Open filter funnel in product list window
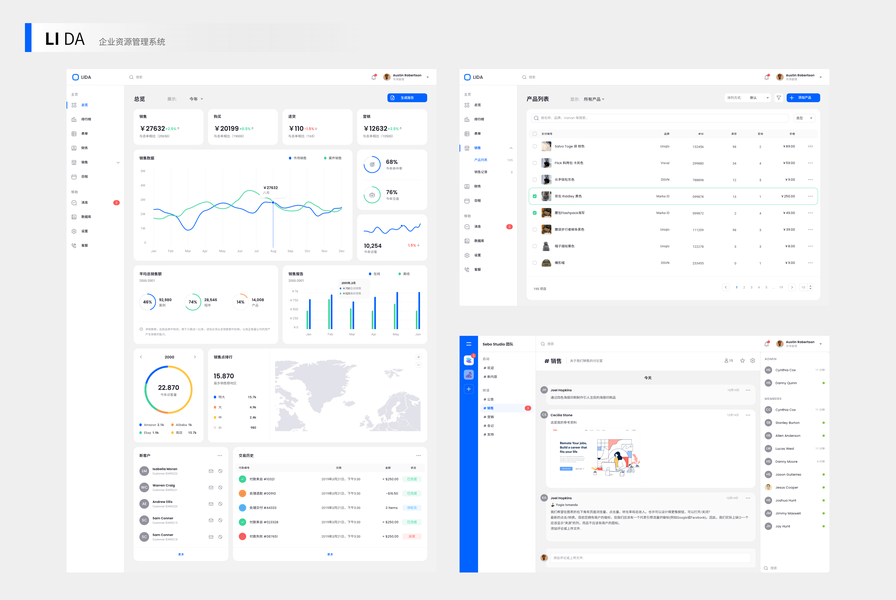 pos(778,98)
